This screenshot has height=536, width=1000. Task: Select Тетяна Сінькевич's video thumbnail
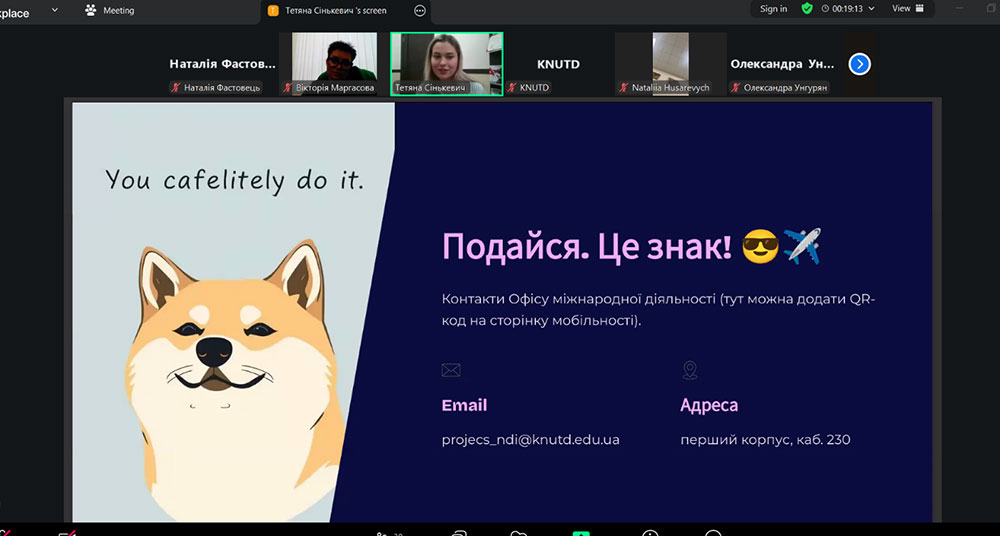pyautogui.click(x=446, y=58)
